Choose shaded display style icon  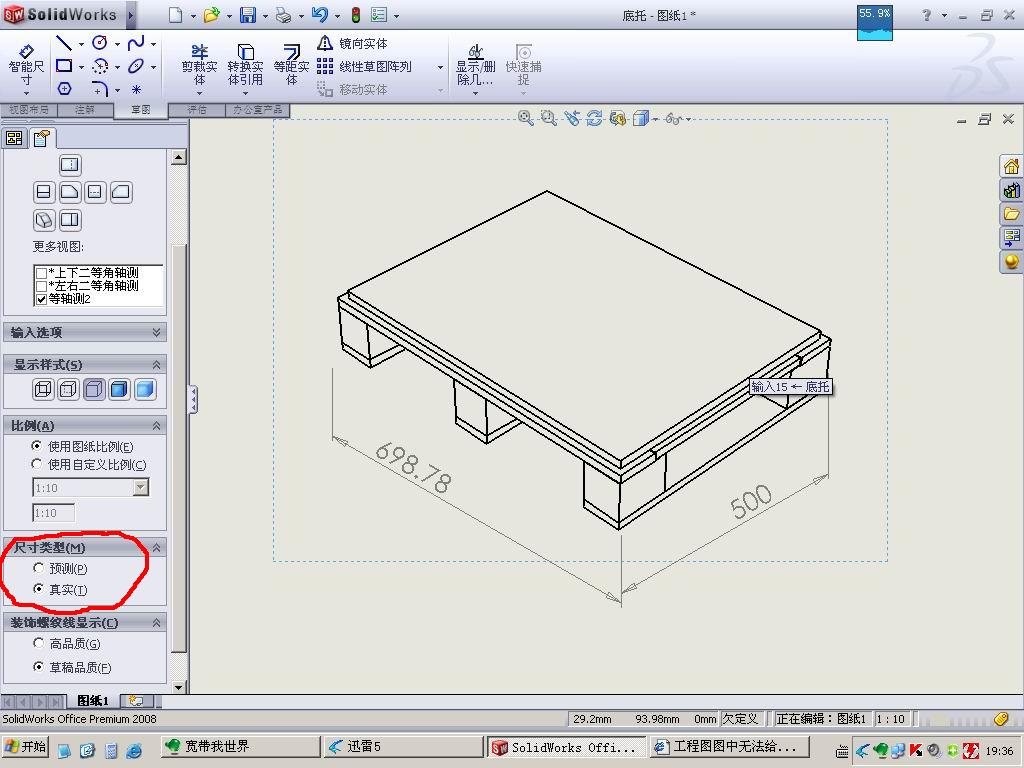click(x=145, y=390)
